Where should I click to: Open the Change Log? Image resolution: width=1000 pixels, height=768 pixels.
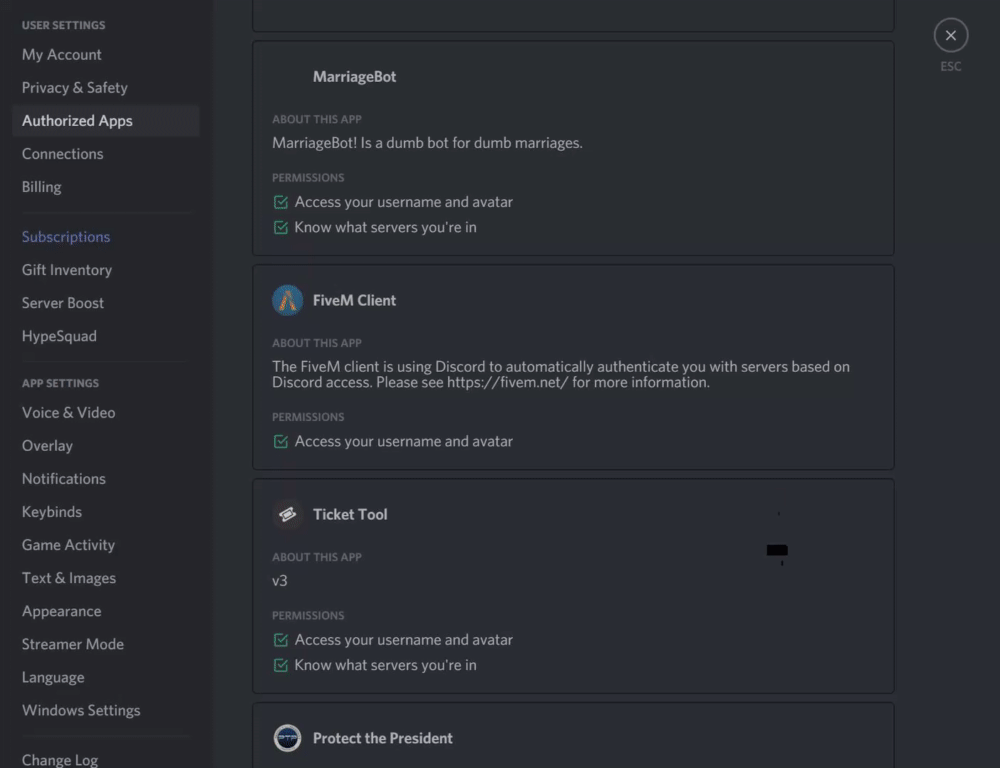[x=60, y=760]
